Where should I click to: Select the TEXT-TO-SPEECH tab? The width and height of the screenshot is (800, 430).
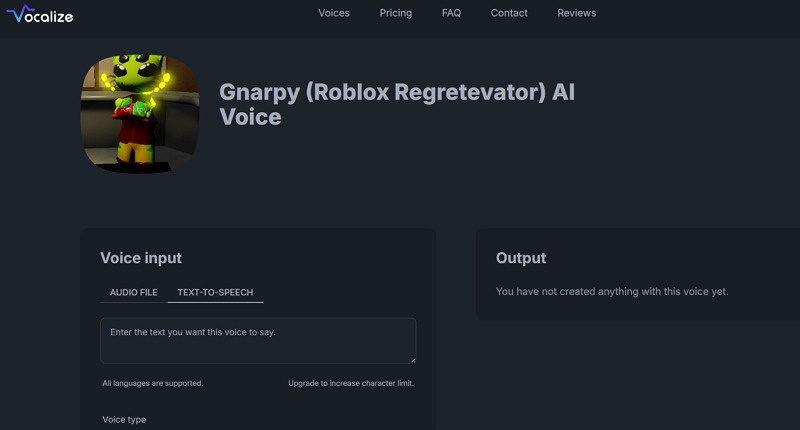point(215,292)
